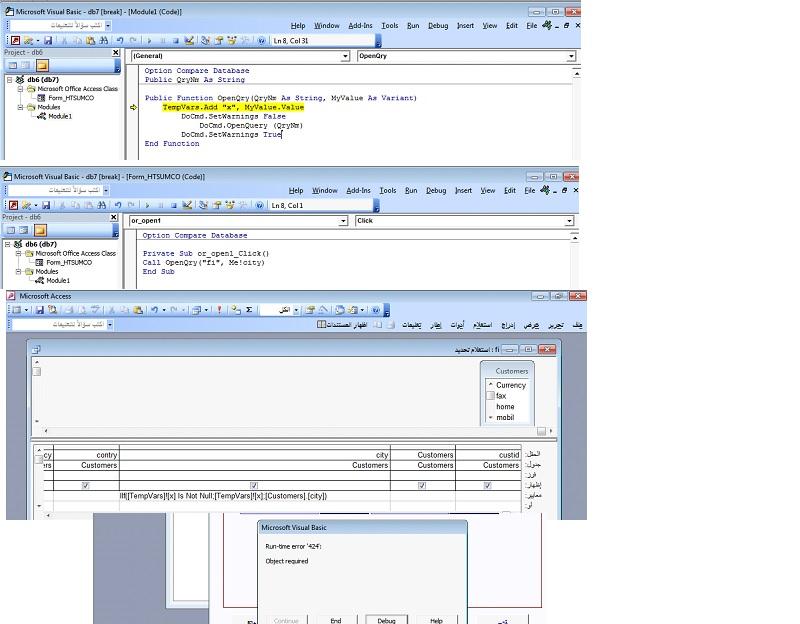Click Toggle Folders icon in Form_HTSUMCO window Project pane
This screenshot has width=800, height=624.
point(40,230)
